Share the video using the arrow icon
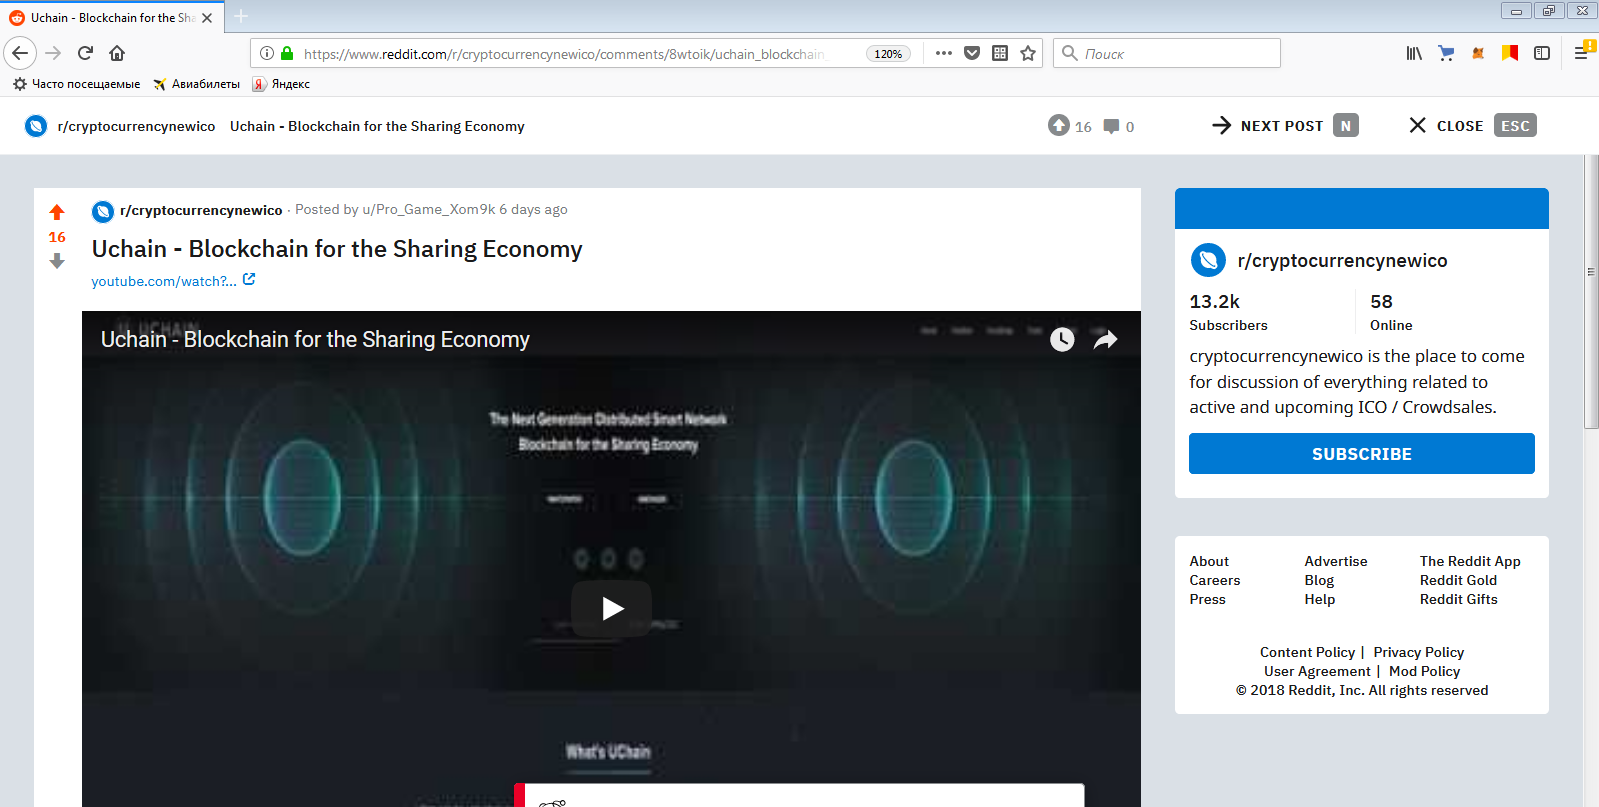The image size is (1599, 807). coord(1105,340)
